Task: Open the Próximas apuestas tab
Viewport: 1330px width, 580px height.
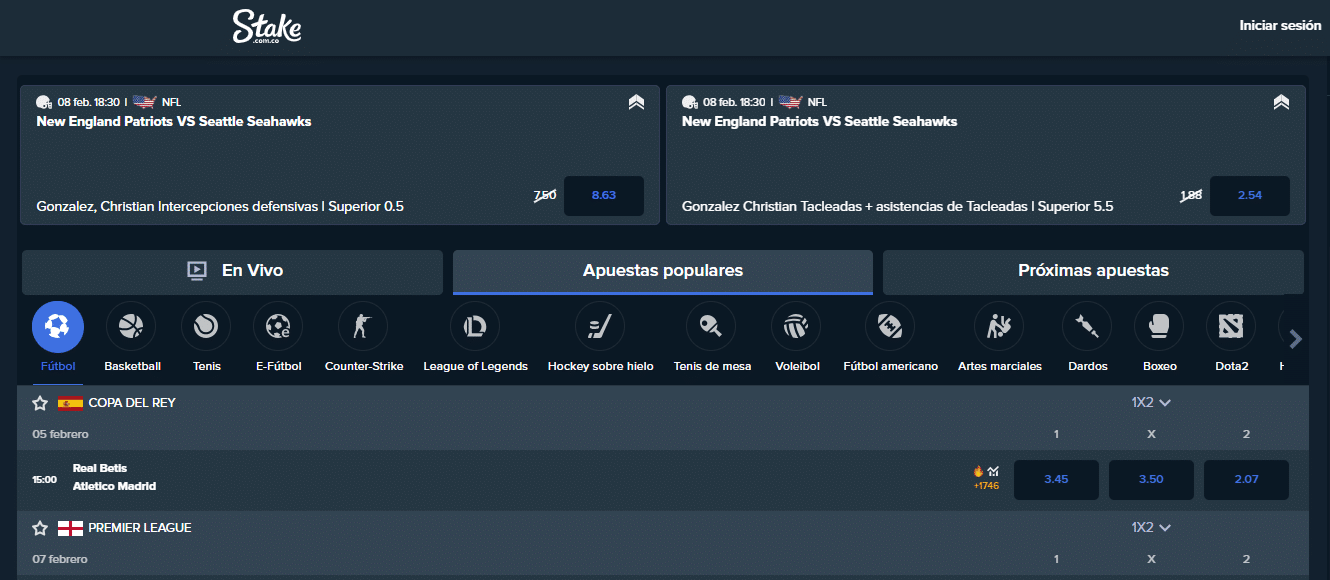Action: click(1093, 270)
